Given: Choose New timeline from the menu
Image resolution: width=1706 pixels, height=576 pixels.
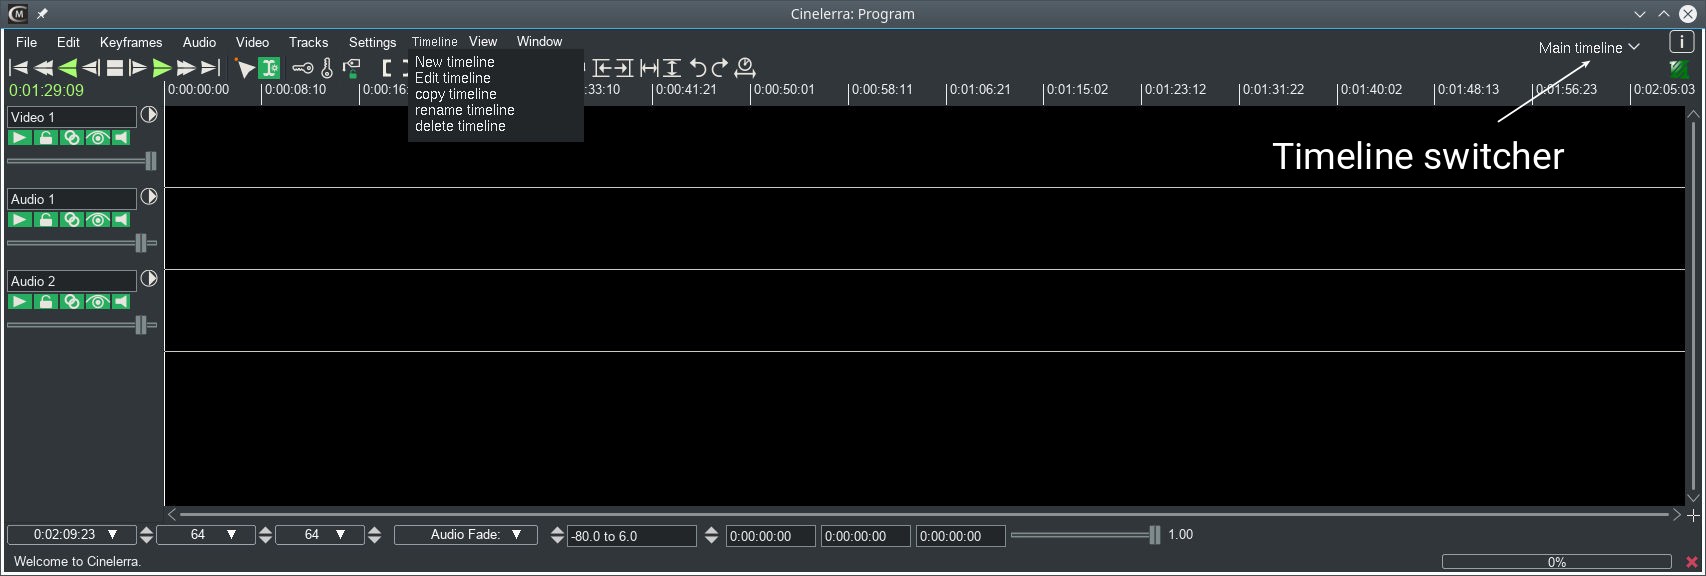Looking at the screenshot, I should [454, 62].
